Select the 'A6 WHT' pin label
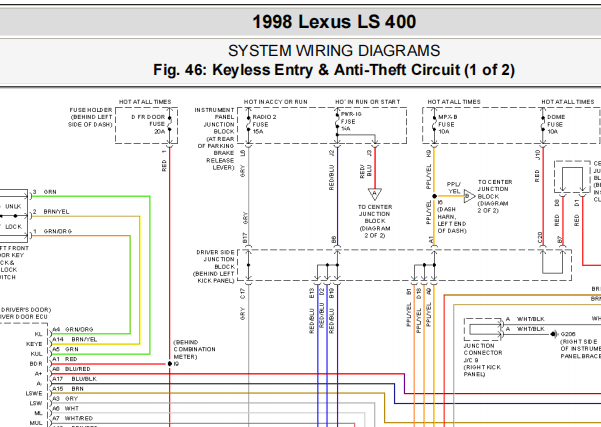The height and width of the screenshot is (427, 601). pos(66,409)
